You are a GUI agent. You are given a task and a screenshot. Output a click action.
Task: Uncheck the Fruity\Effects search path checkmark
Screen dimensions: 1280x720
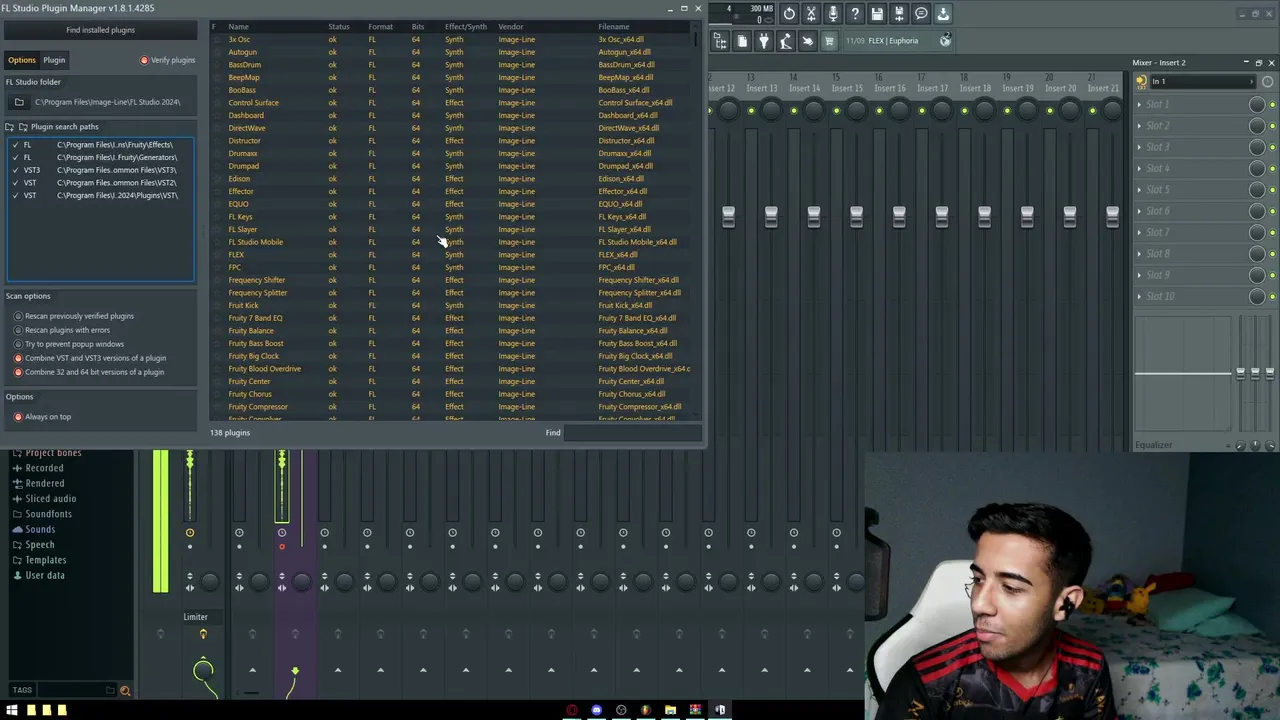tap(15, 145)
